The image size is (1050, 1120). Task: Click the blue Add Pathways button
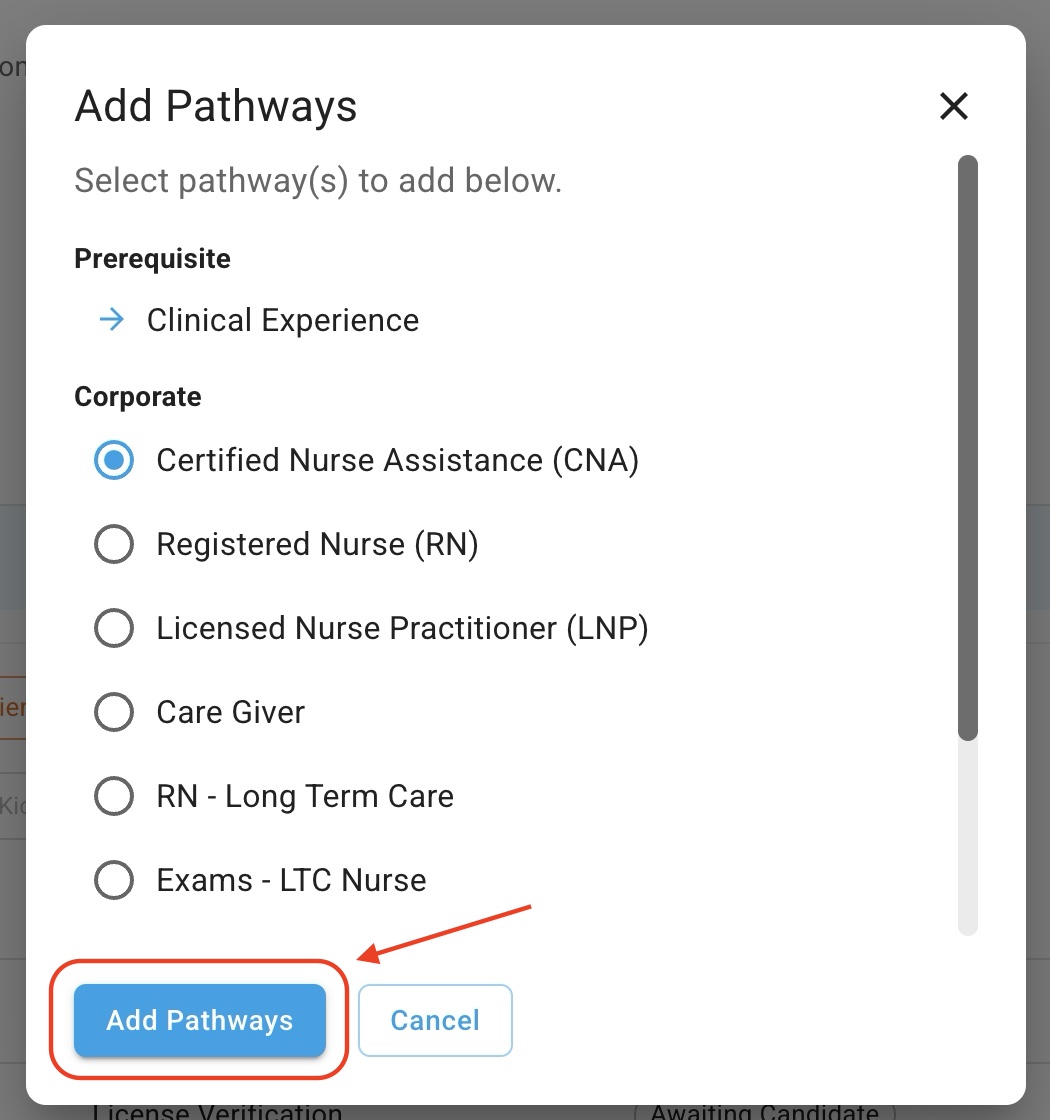point(200,1020)
